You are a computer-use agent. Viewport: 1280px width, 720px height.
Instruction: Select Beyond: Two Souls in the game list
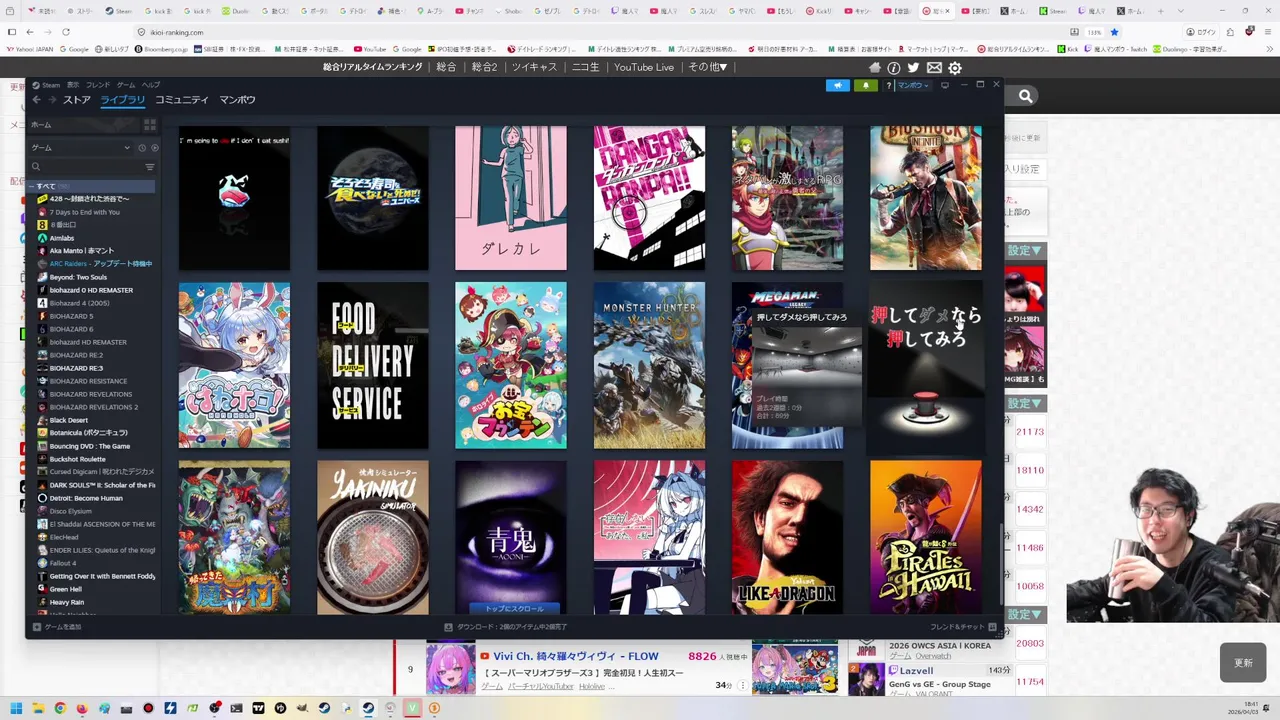point(78,277)
